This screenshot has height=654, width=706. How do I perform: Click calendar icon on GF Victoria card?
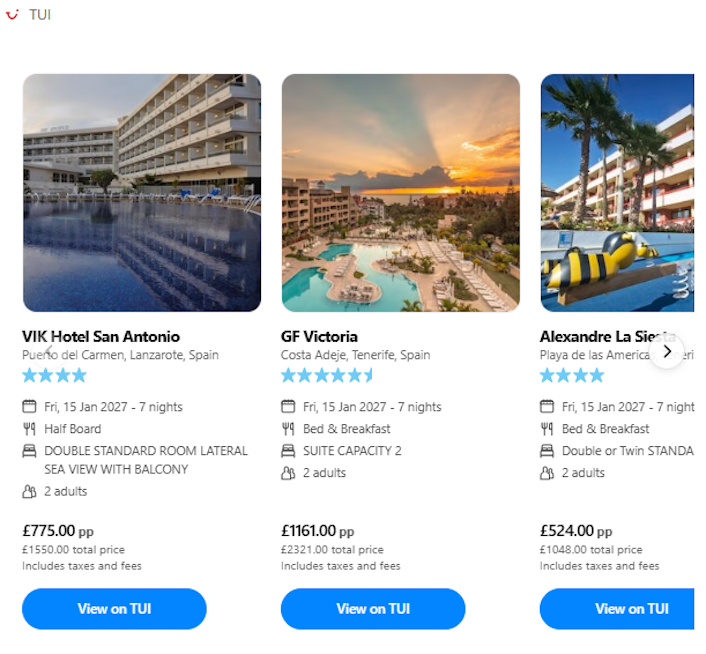(x=288, y=407)
